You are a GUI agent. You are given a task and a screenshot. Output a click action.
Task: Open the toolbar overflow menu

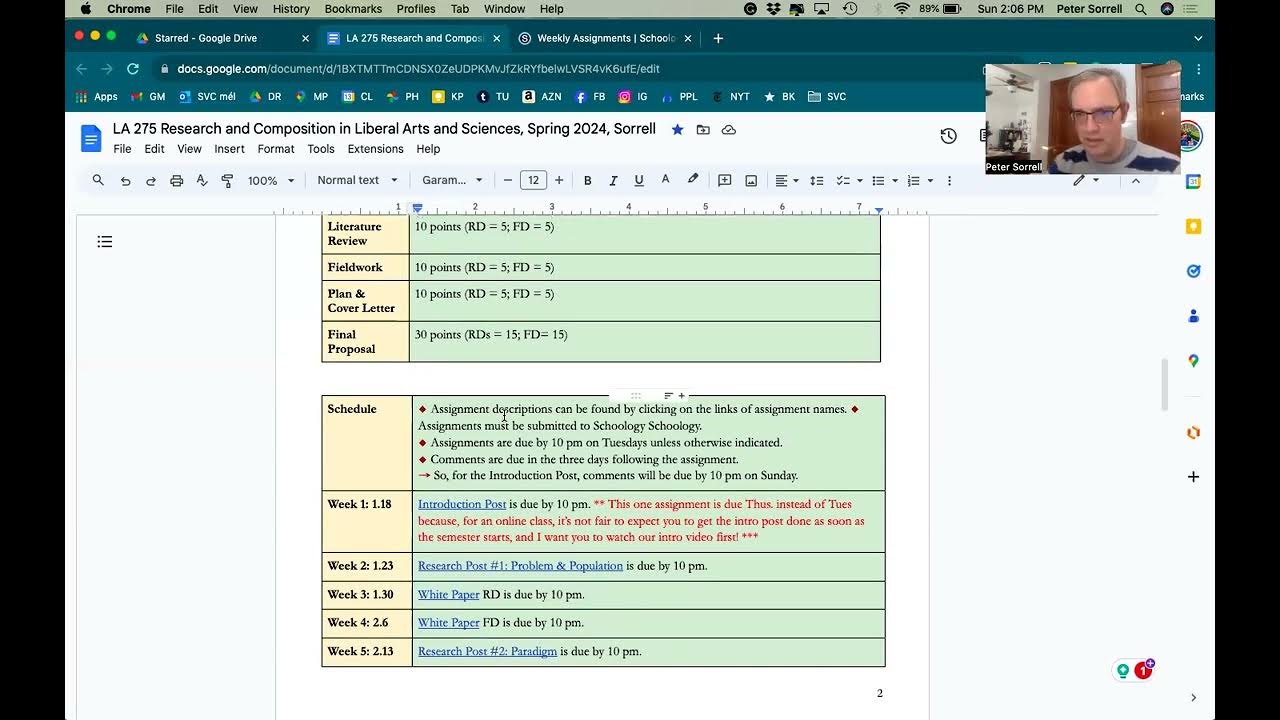coord(949,181)
